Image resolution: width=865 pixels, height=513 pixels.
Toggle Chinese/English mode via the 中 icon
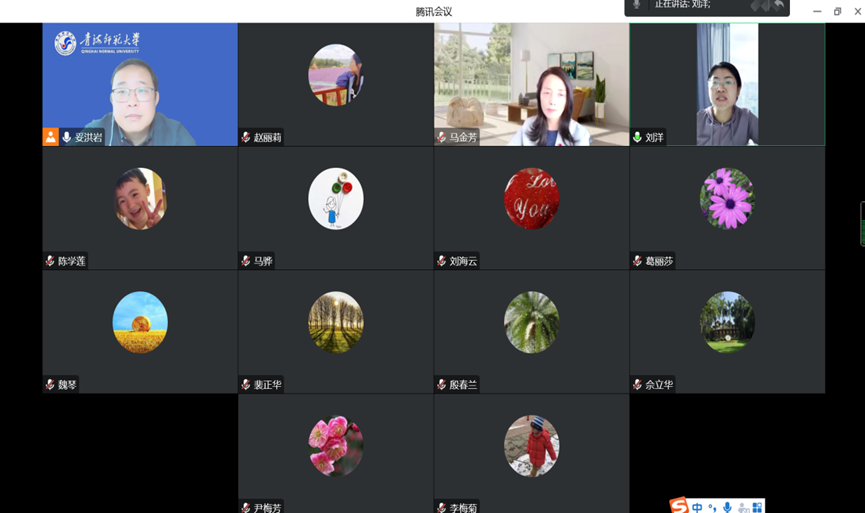click(697, 507)
